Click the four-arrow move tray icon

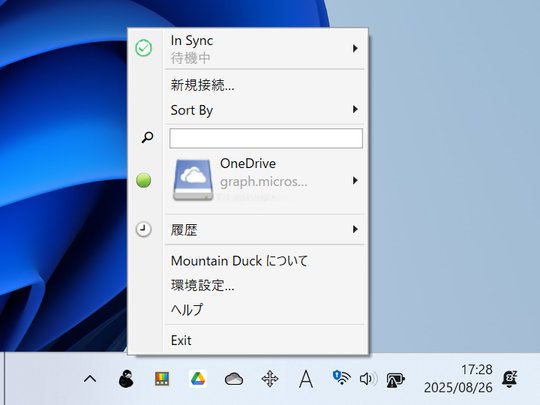tap(270, 379)
